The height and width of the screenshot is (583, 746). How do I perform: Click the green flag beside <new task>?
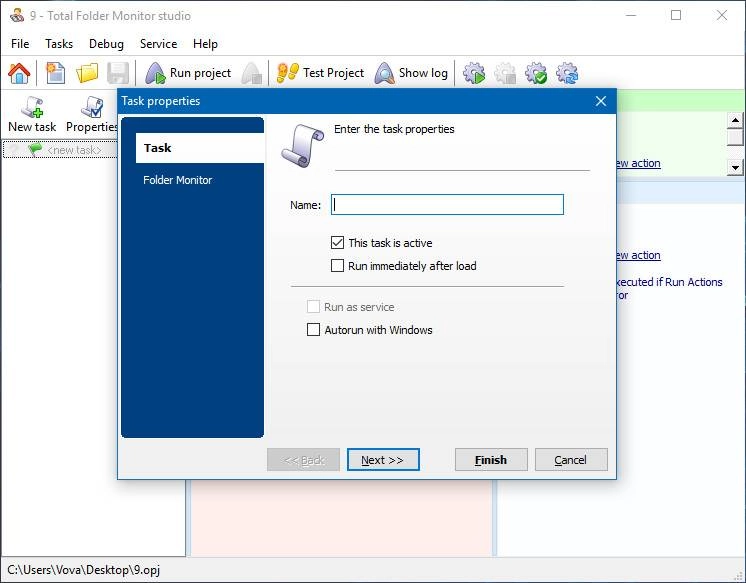click(35, 149)
